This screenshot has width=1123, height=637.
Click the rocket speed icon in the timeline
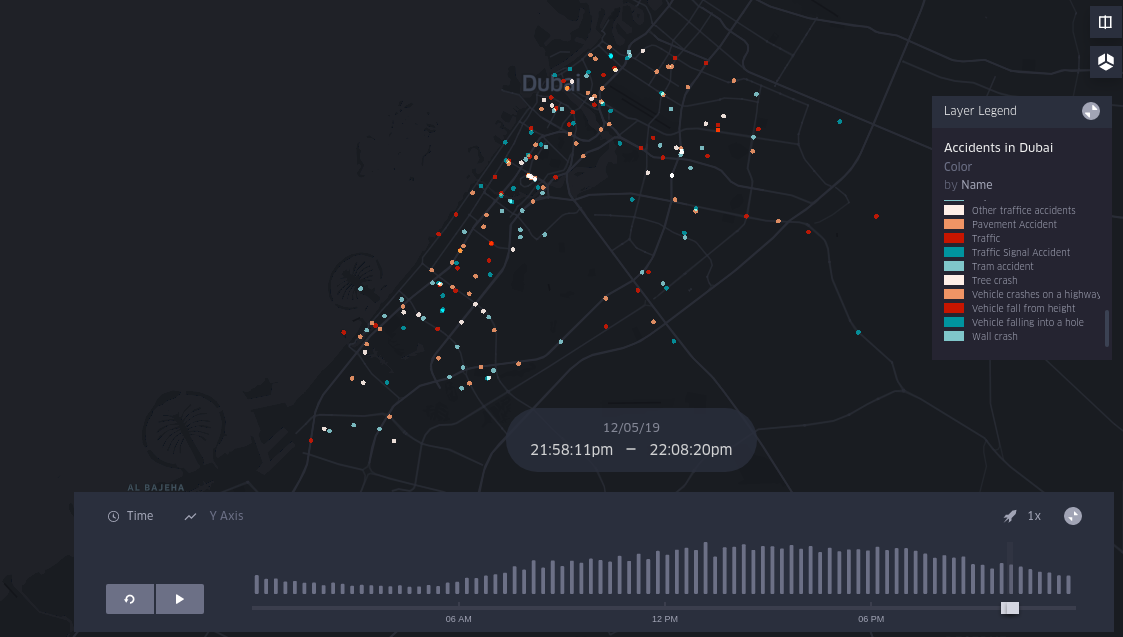click(1010, 515)
